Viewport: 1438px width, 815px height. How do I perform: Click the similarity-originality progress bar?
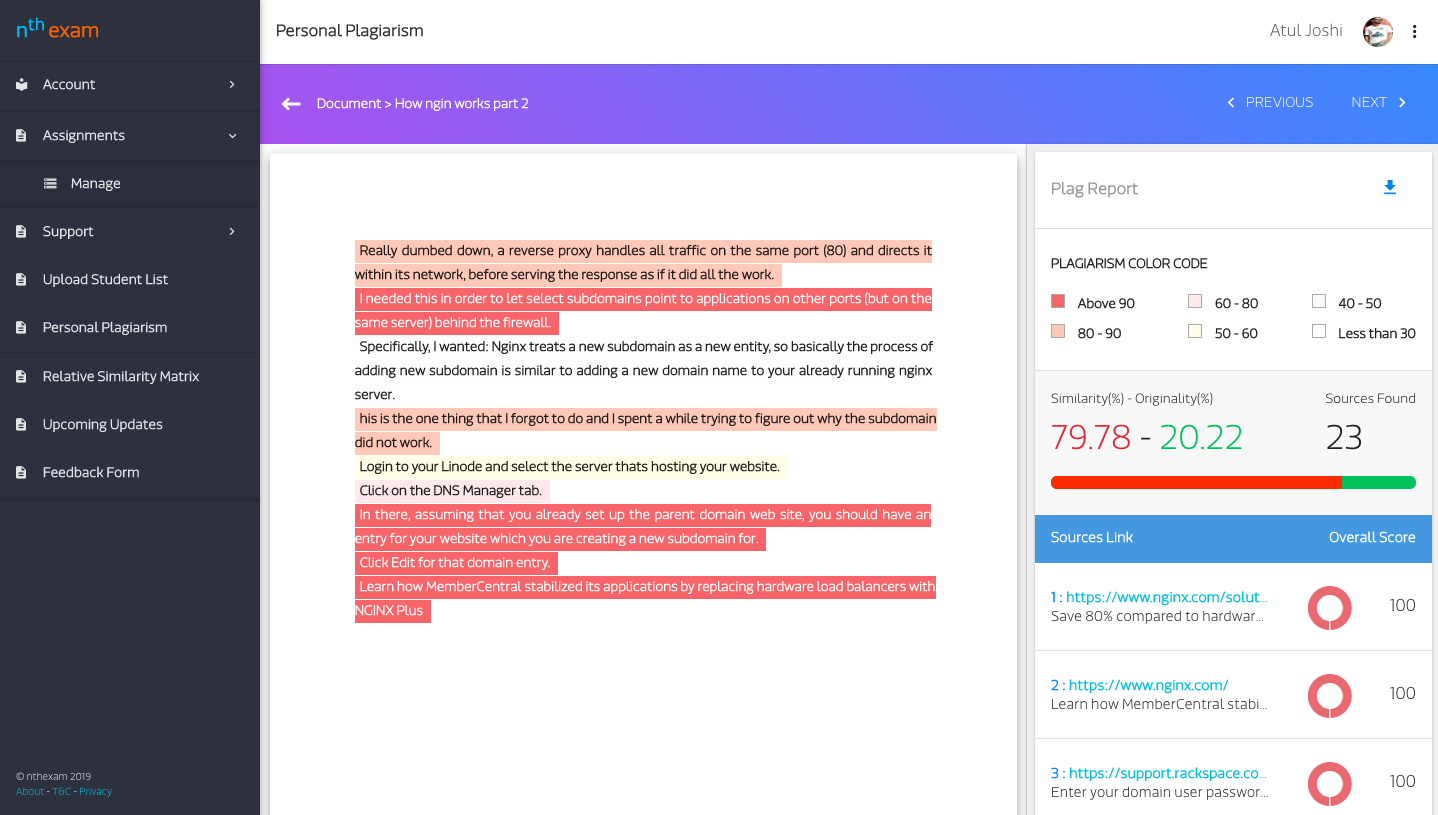[x=1233, y=483]
